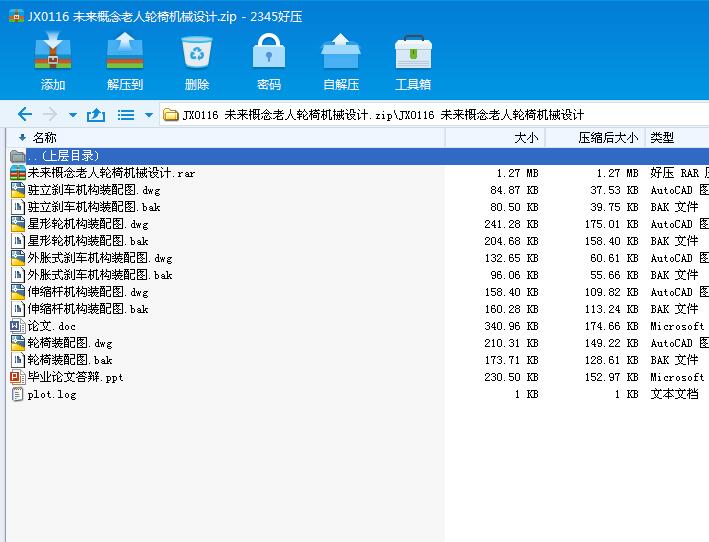Select 驻立刹车机构装配图.bak file
The width and height of the screenshot is (709, 542).
point(94,207)
